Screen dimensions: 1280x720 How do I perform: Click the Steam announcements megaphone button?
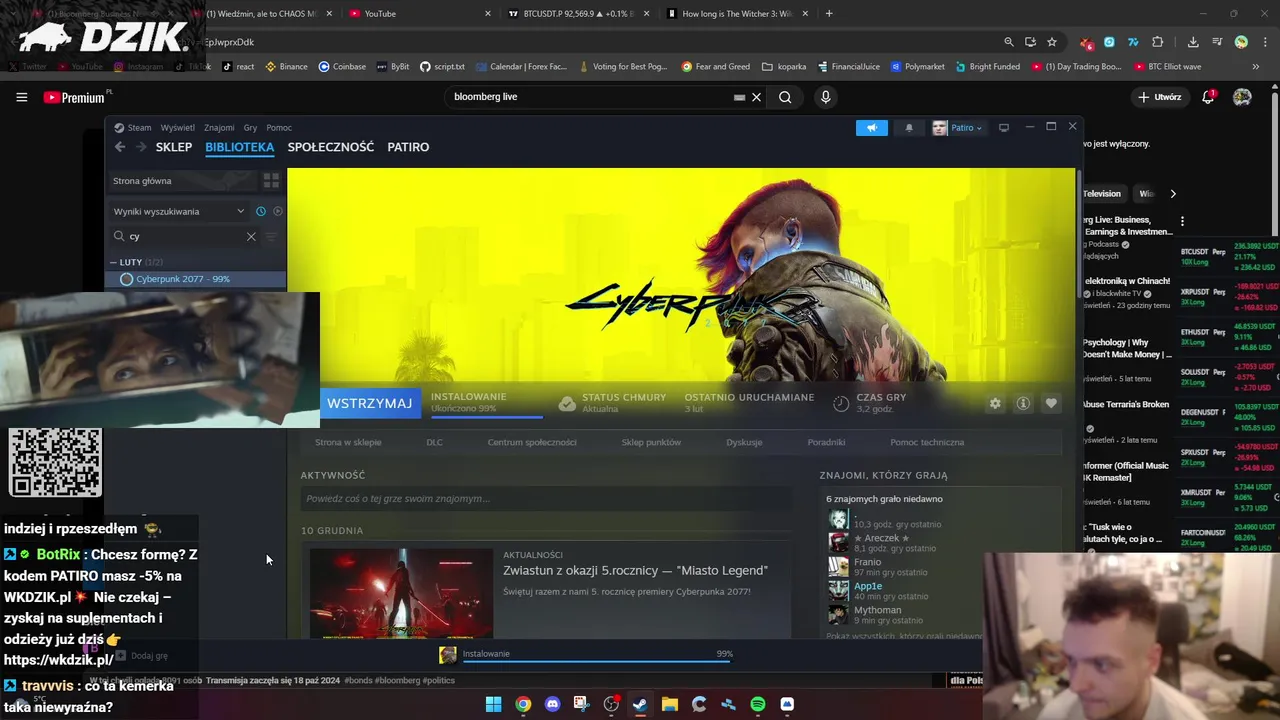point(872,128)
